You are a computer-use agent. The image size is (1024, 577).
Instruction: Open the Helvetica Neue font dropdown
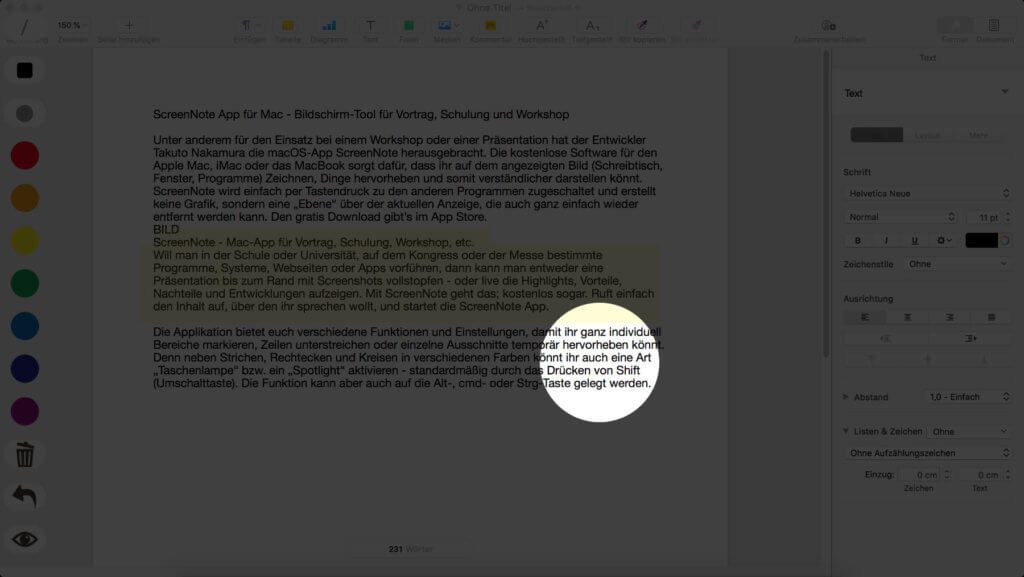(927, 193)
